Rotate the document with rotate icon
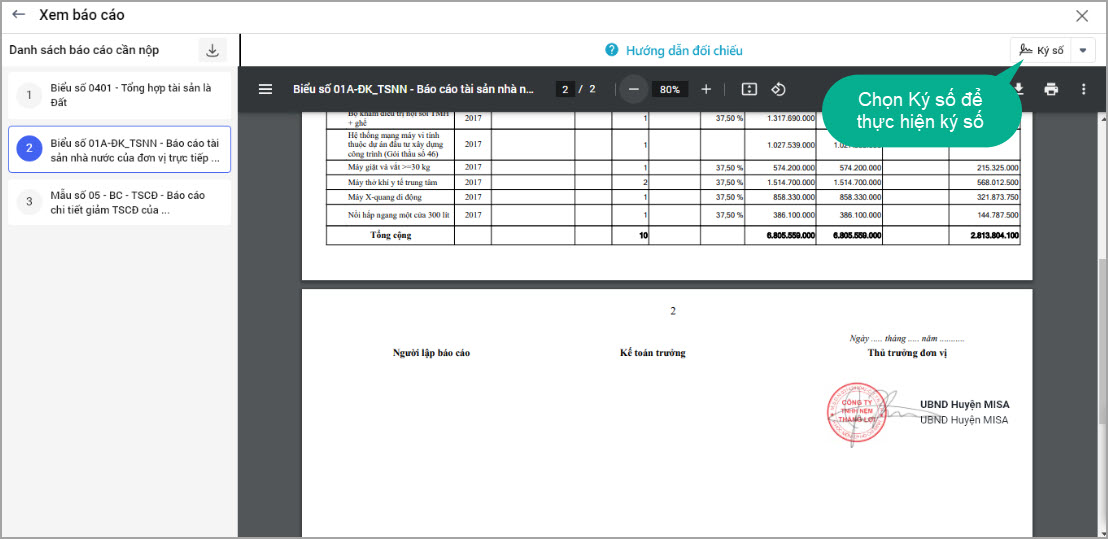 778,89
